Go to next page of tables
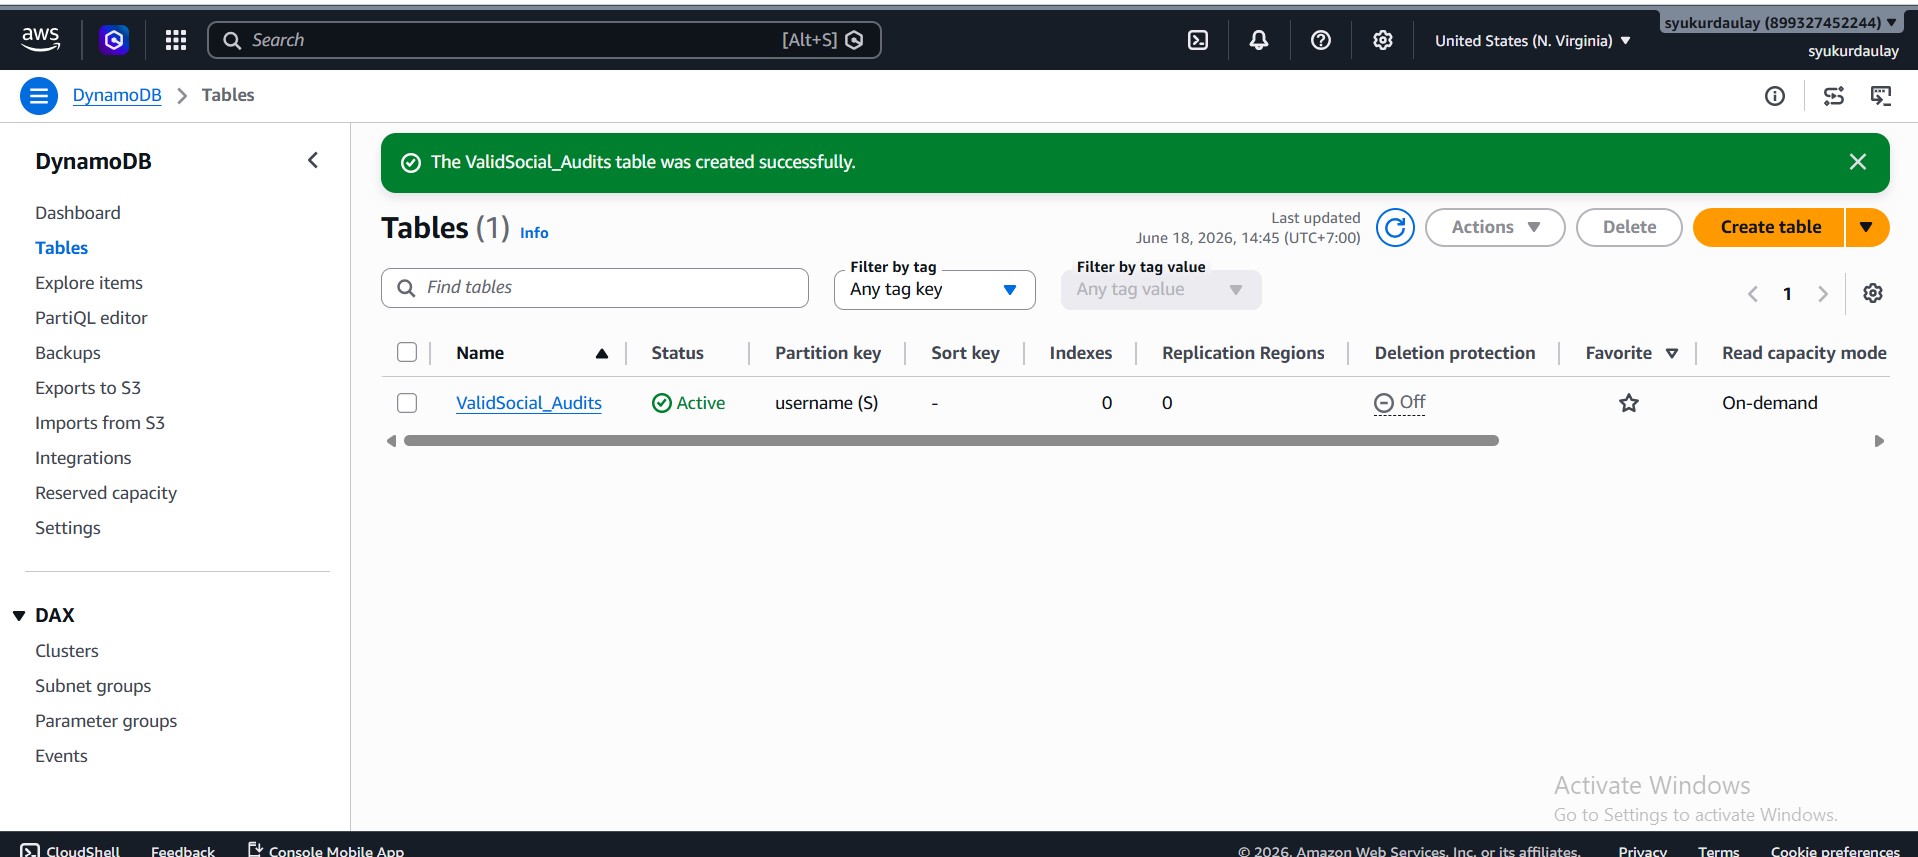Viewport: 1918px width, 857px height. point(1823,294)
